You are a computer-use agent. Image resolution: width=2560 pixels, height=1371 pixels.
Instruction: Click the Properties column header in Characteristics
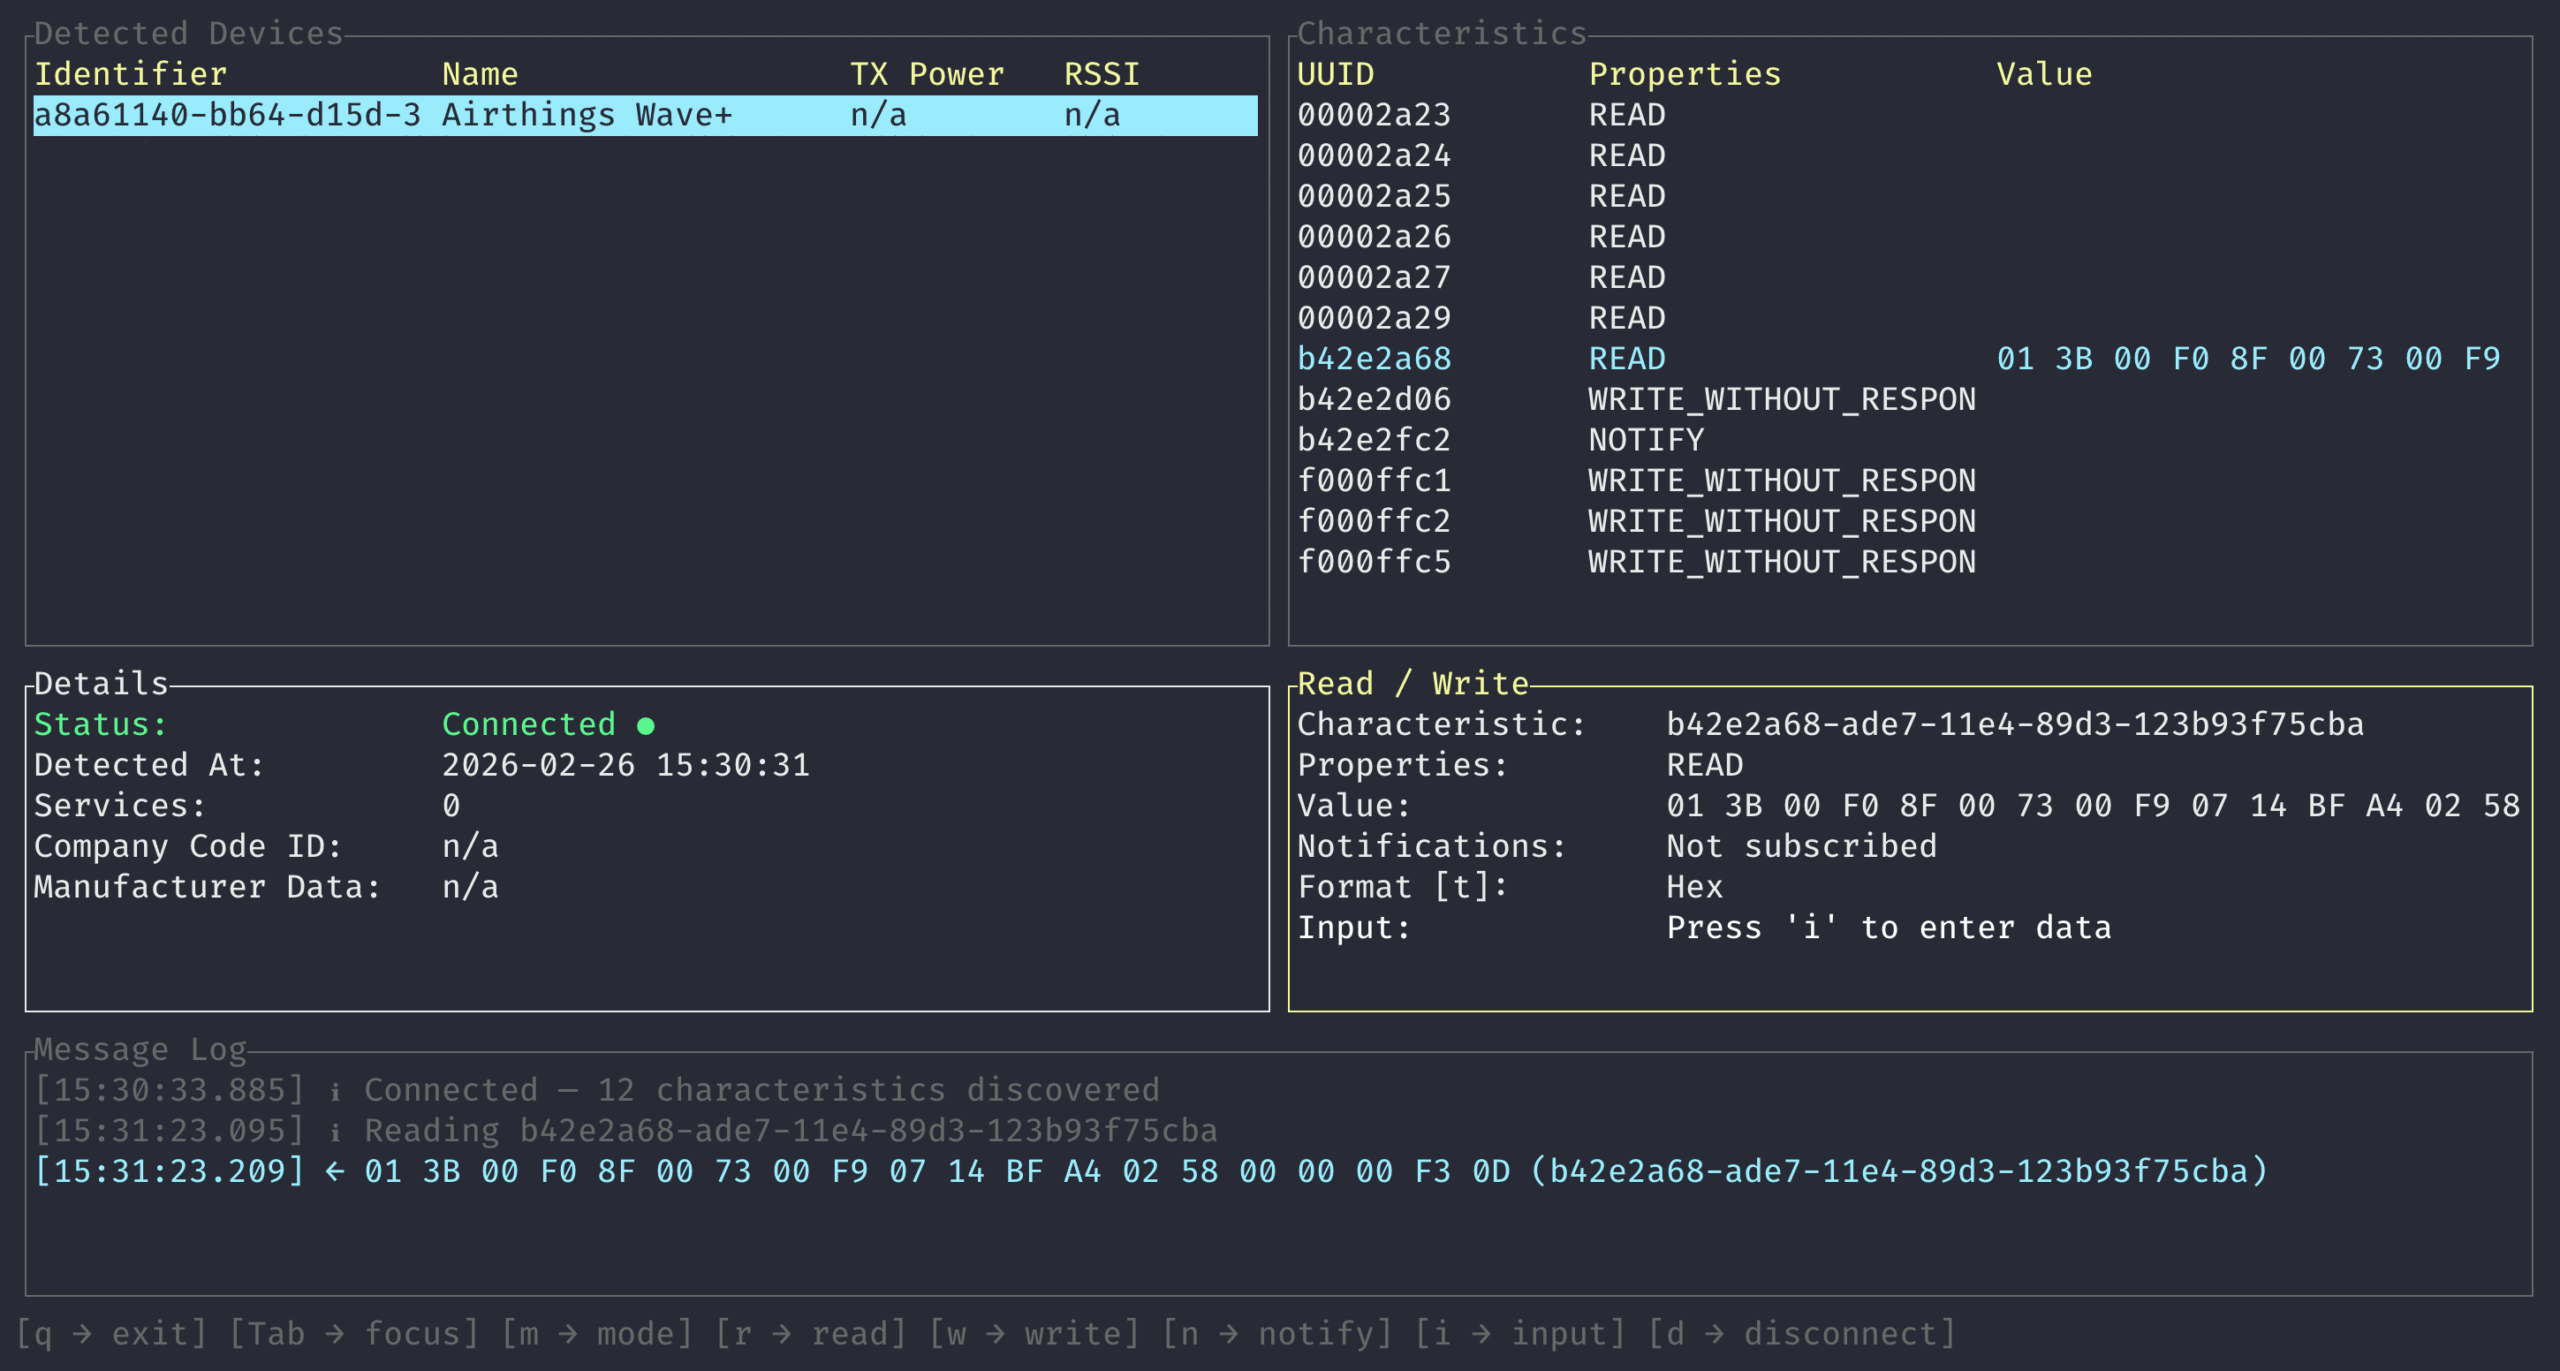tap(1684, 74)
